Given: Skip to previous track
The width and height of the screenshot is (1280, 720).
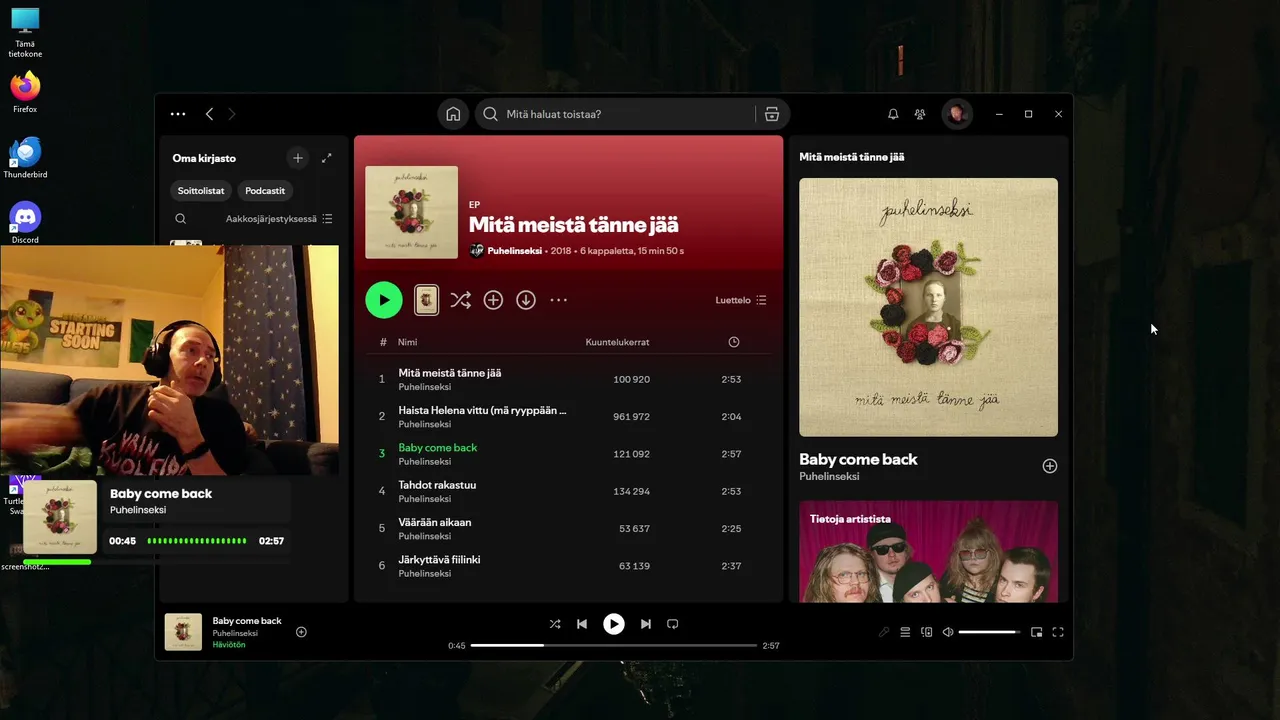Looking at the screenshot, I should point(582,624).
